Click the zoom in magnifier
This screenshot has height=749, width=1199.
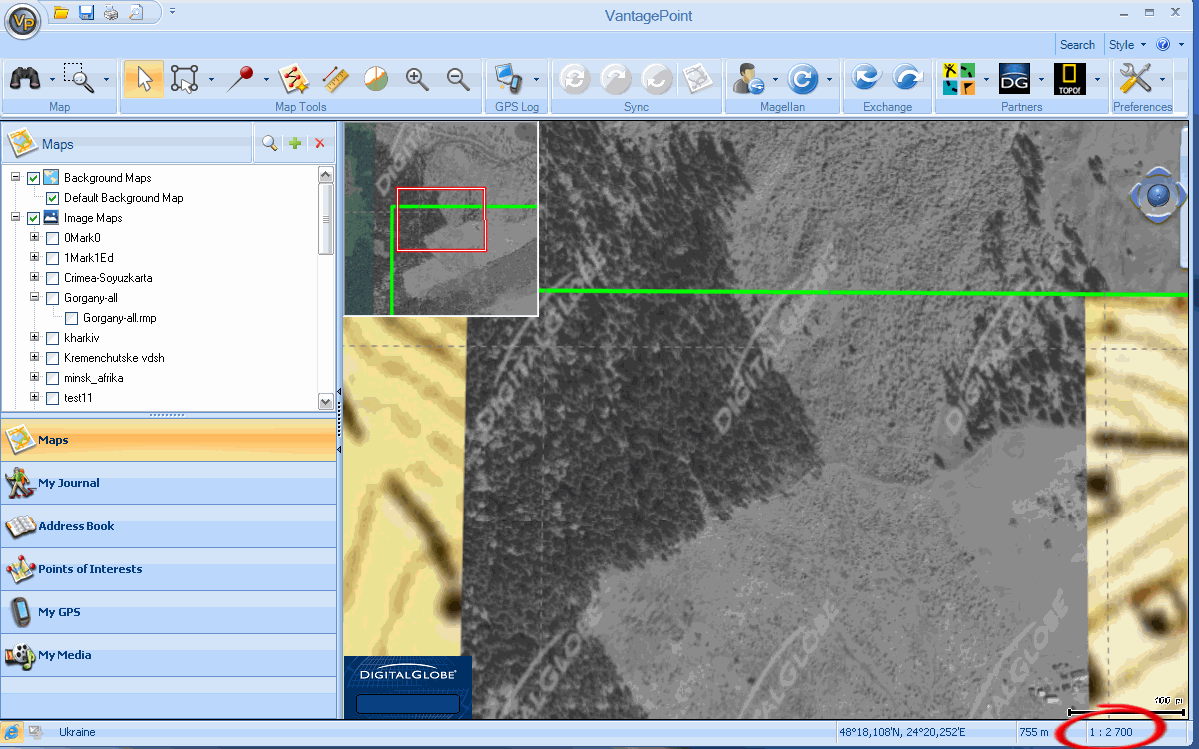point(417,79)
